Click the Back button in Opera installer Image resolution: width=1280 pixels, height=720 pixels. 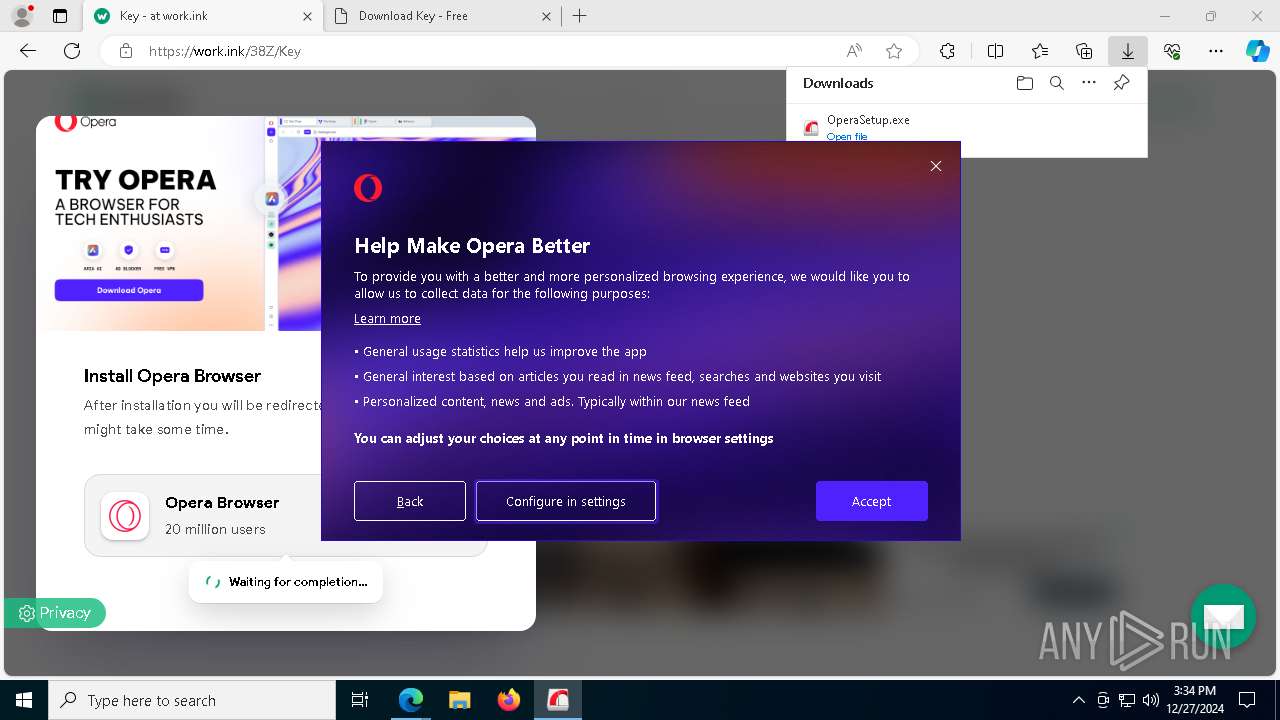pyautogui.click(x=410, y=501)
